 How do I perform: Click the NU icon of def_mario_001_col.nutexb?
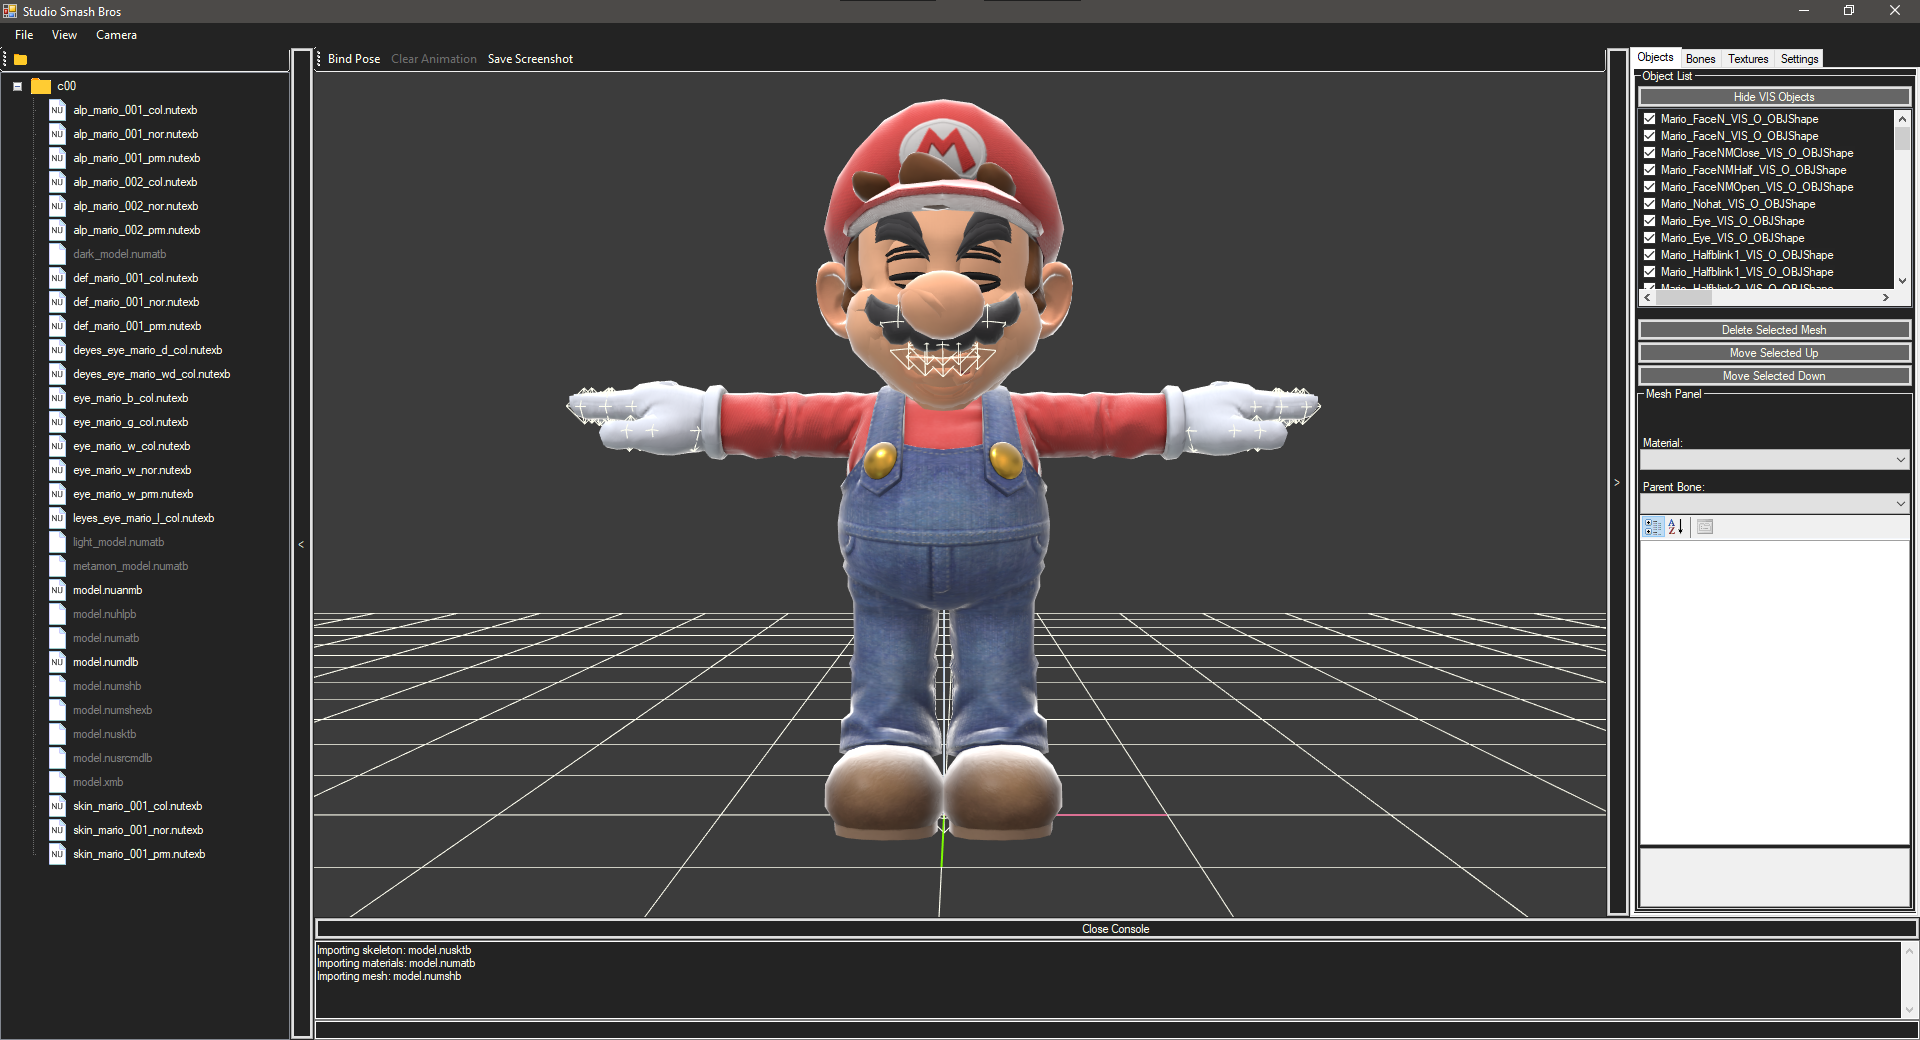pyautogui.click(x=57, y=278)
